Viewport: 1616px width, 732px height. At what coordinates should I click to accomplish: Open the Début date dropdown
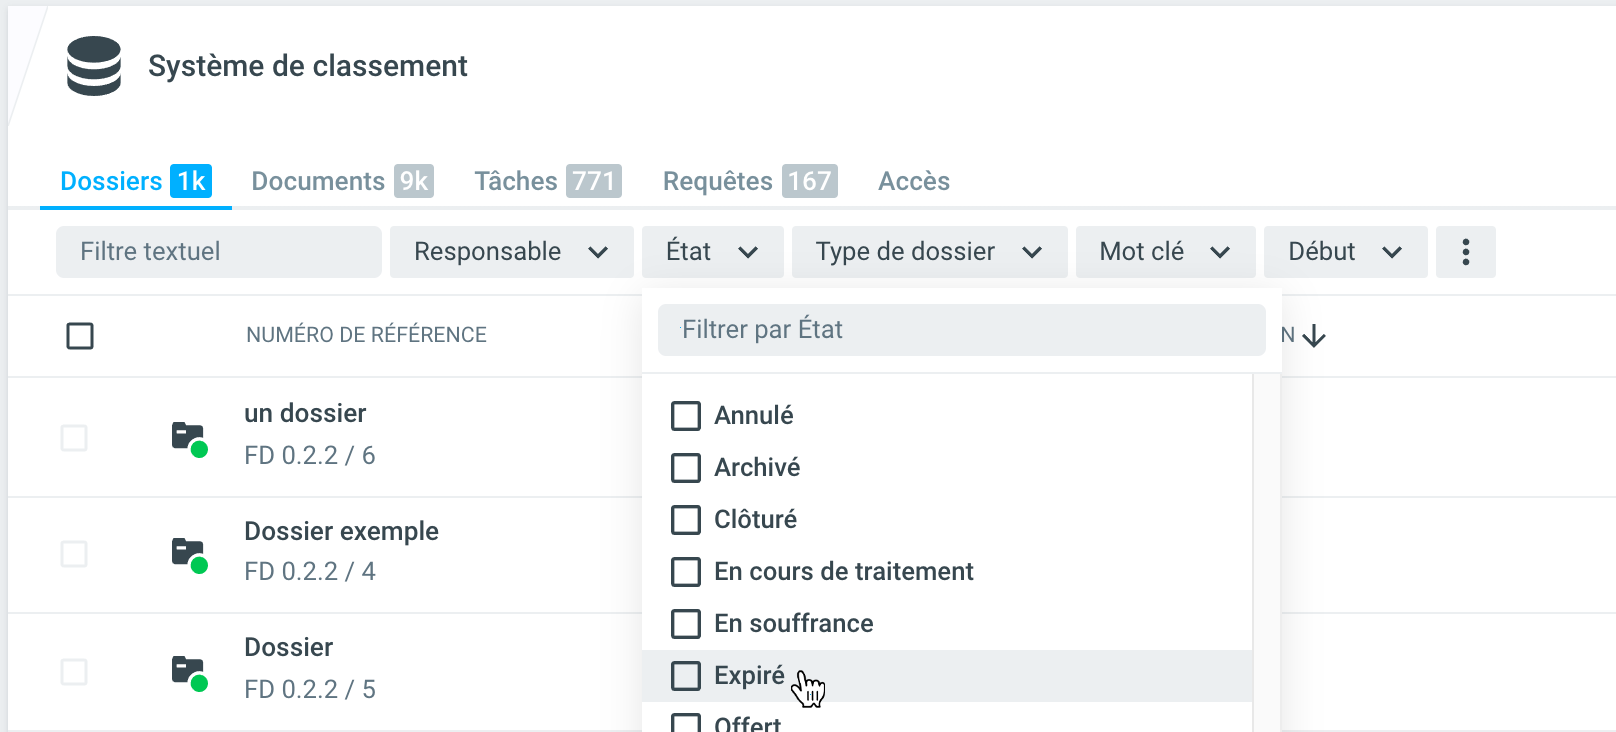[1345, 252]
